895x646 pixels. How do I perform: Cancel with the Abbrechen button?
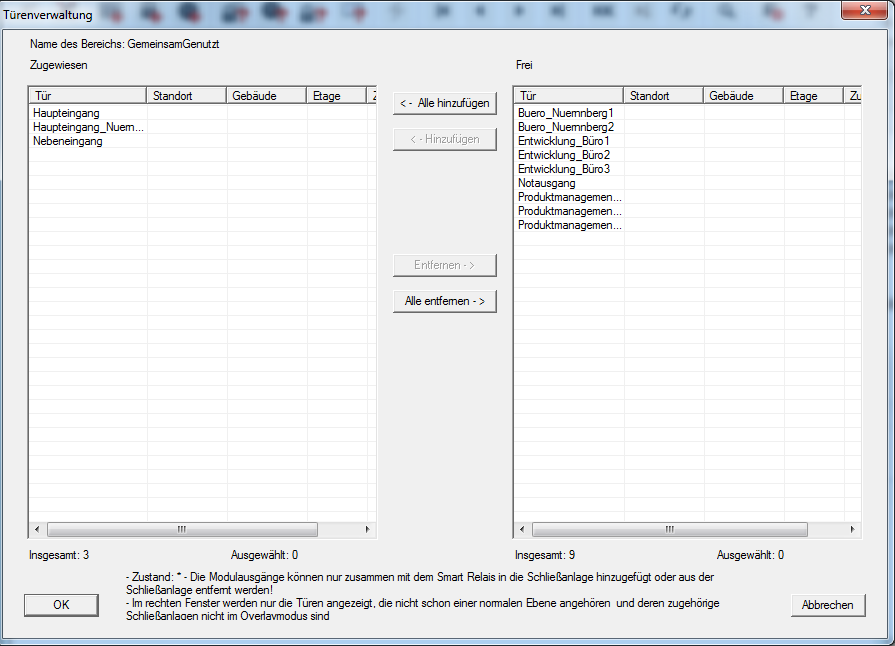click(827, 605)
